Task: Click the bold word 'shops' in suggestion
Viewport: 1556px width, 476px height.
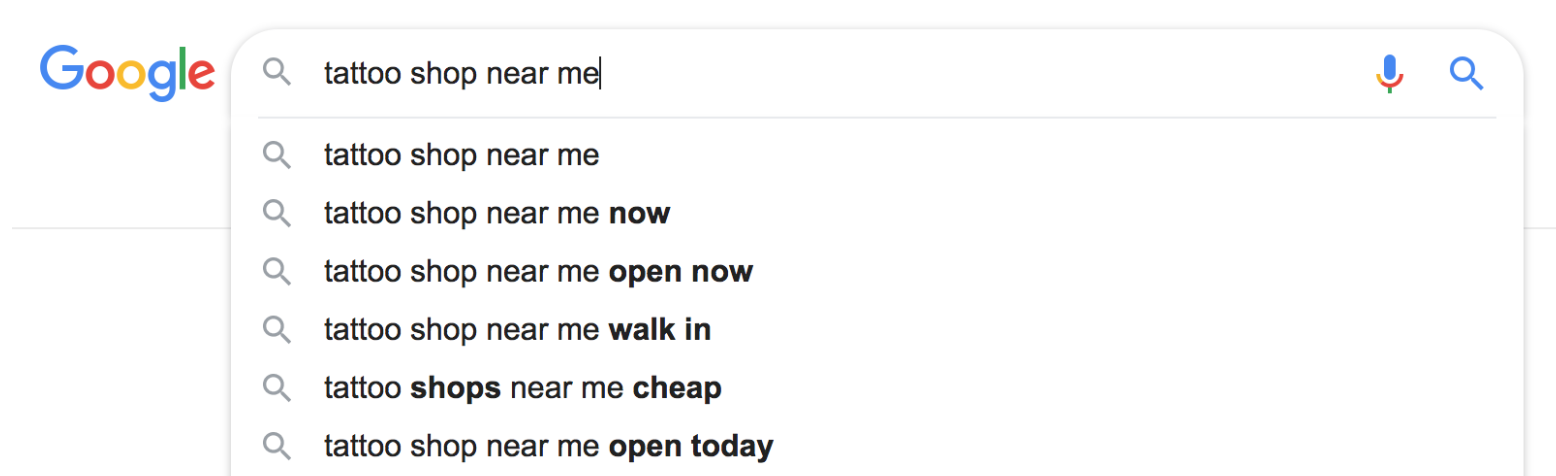Action: point(456,388)
